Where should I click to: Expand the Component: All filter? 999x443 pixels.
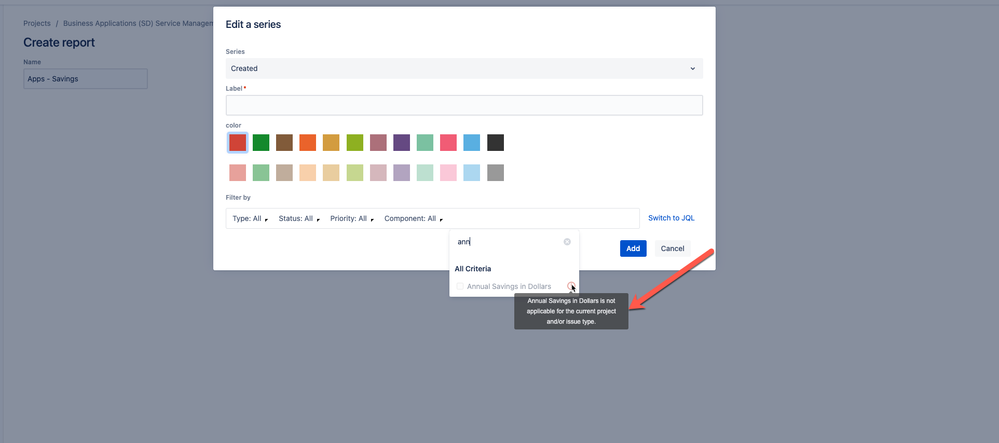tap(413, 218)
